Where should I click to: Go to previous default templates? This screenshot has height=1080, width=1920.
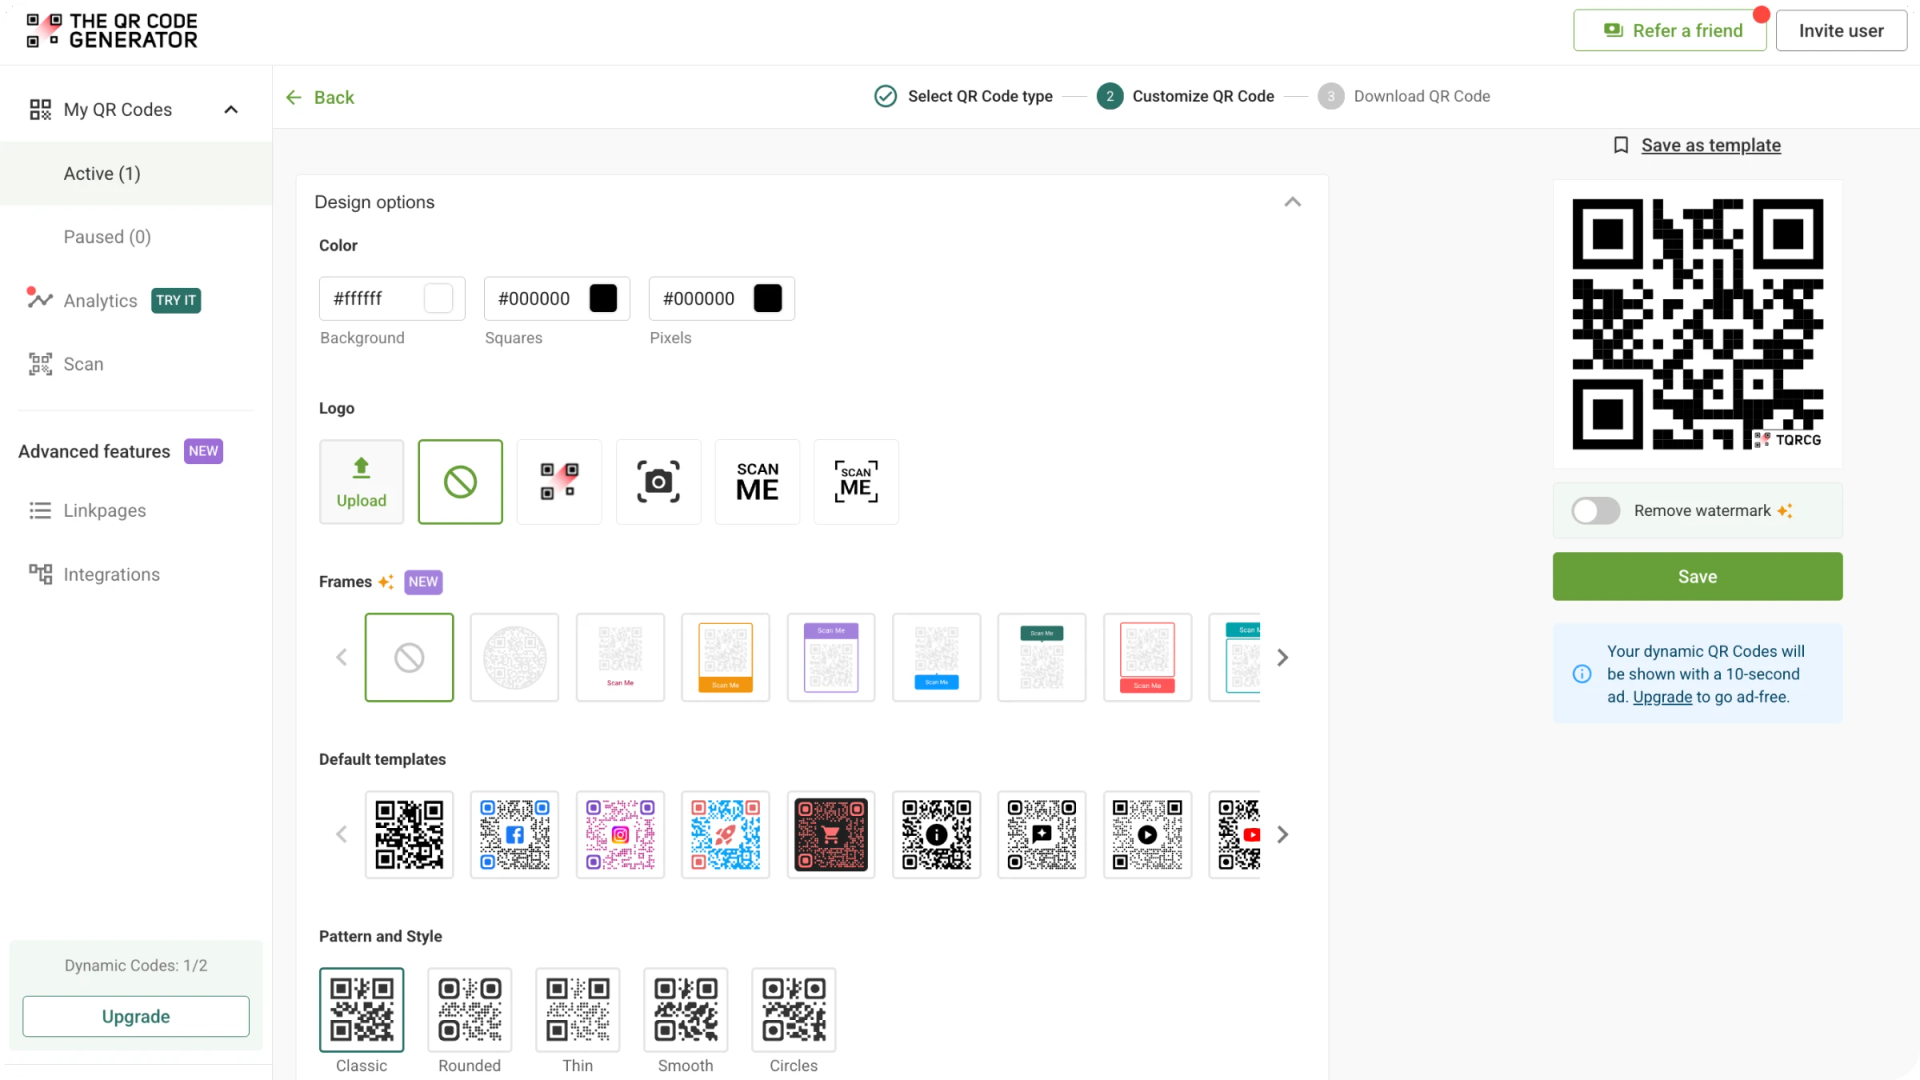(341, 834)
